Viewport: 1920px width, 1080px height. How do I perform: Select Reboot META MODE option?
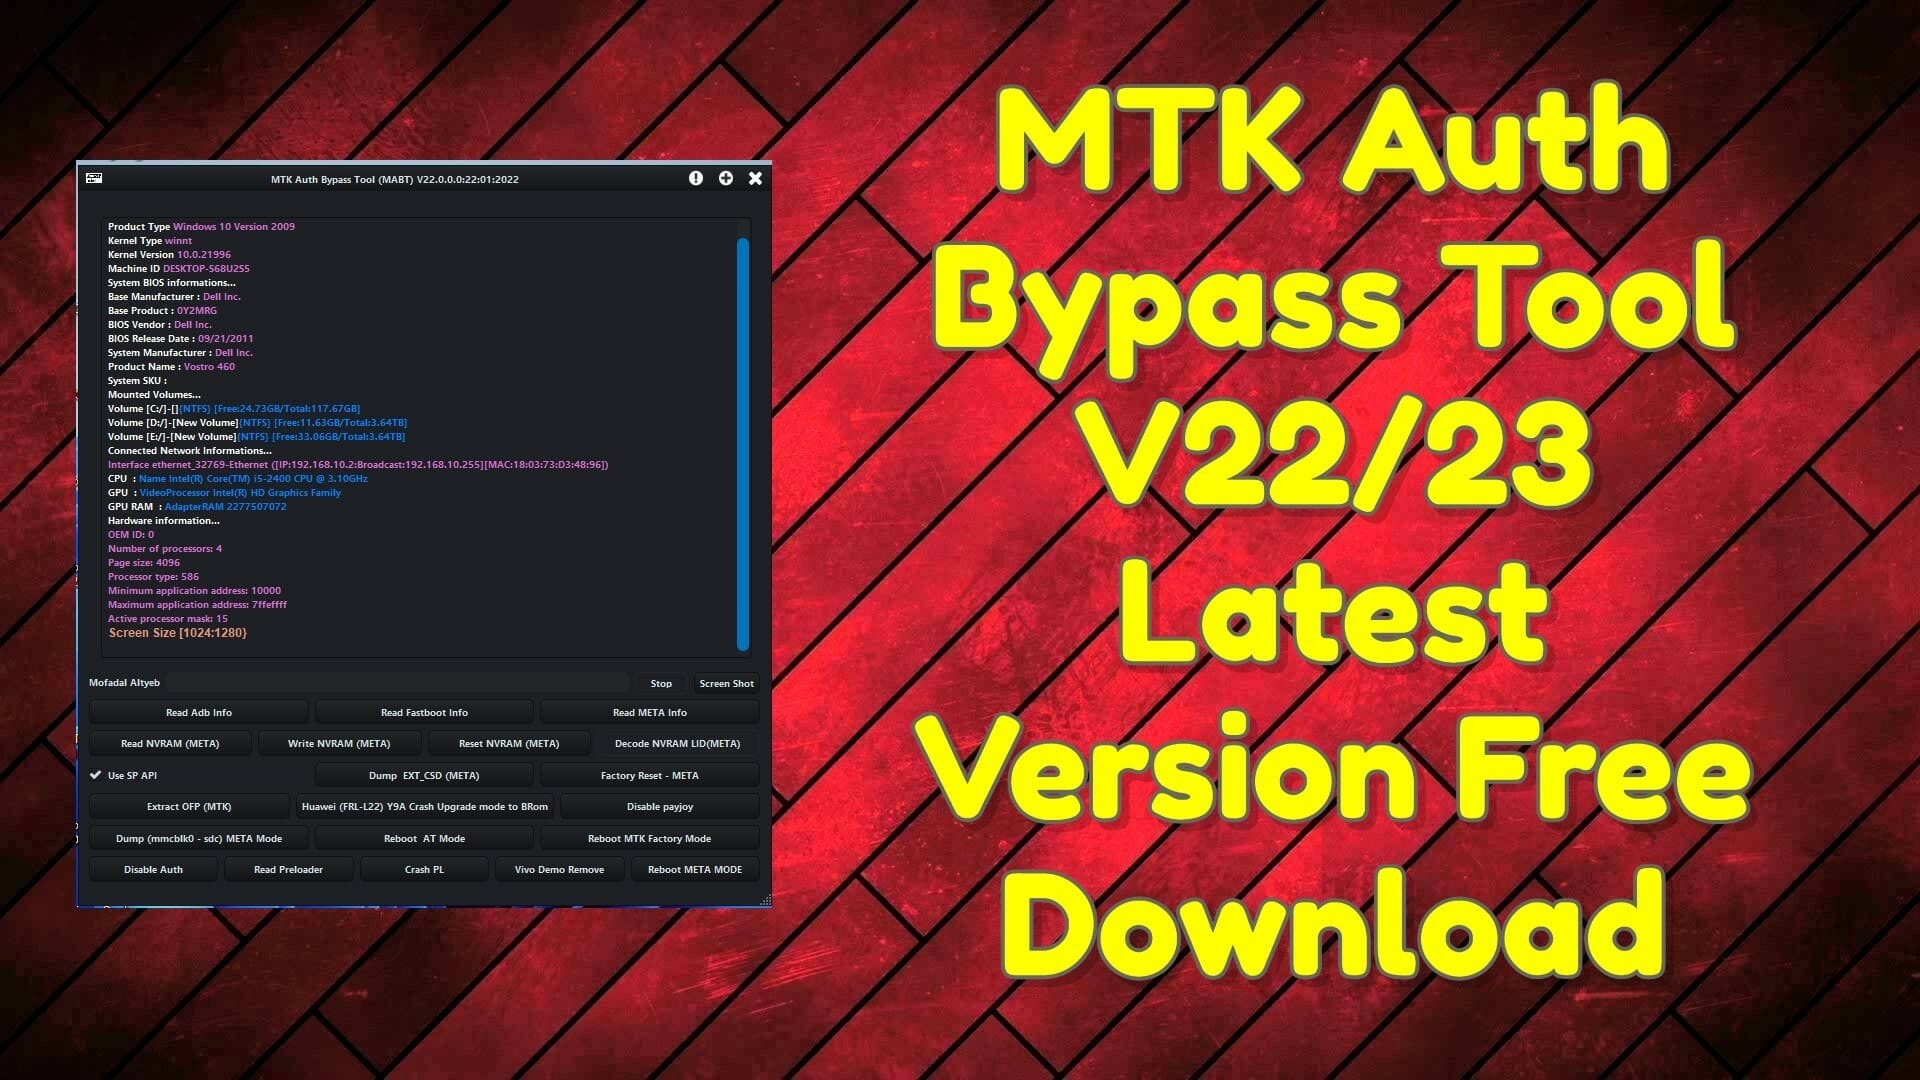[694, 869]
